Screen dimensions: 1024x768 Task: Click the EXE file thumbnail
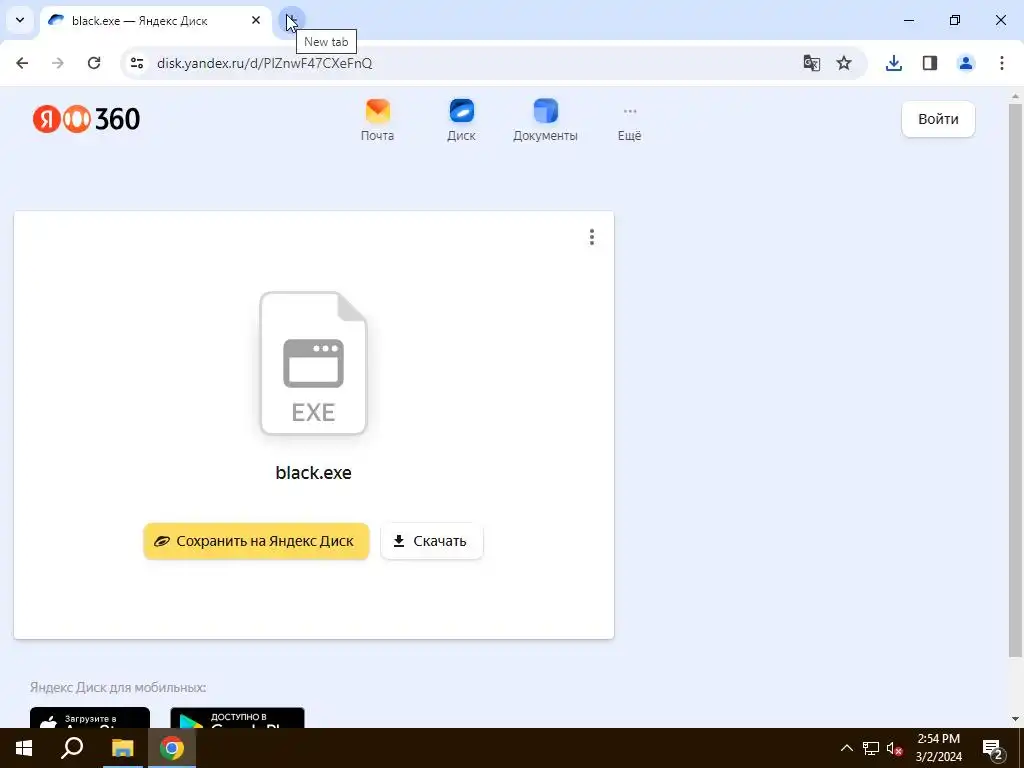(x=313, y=363)
